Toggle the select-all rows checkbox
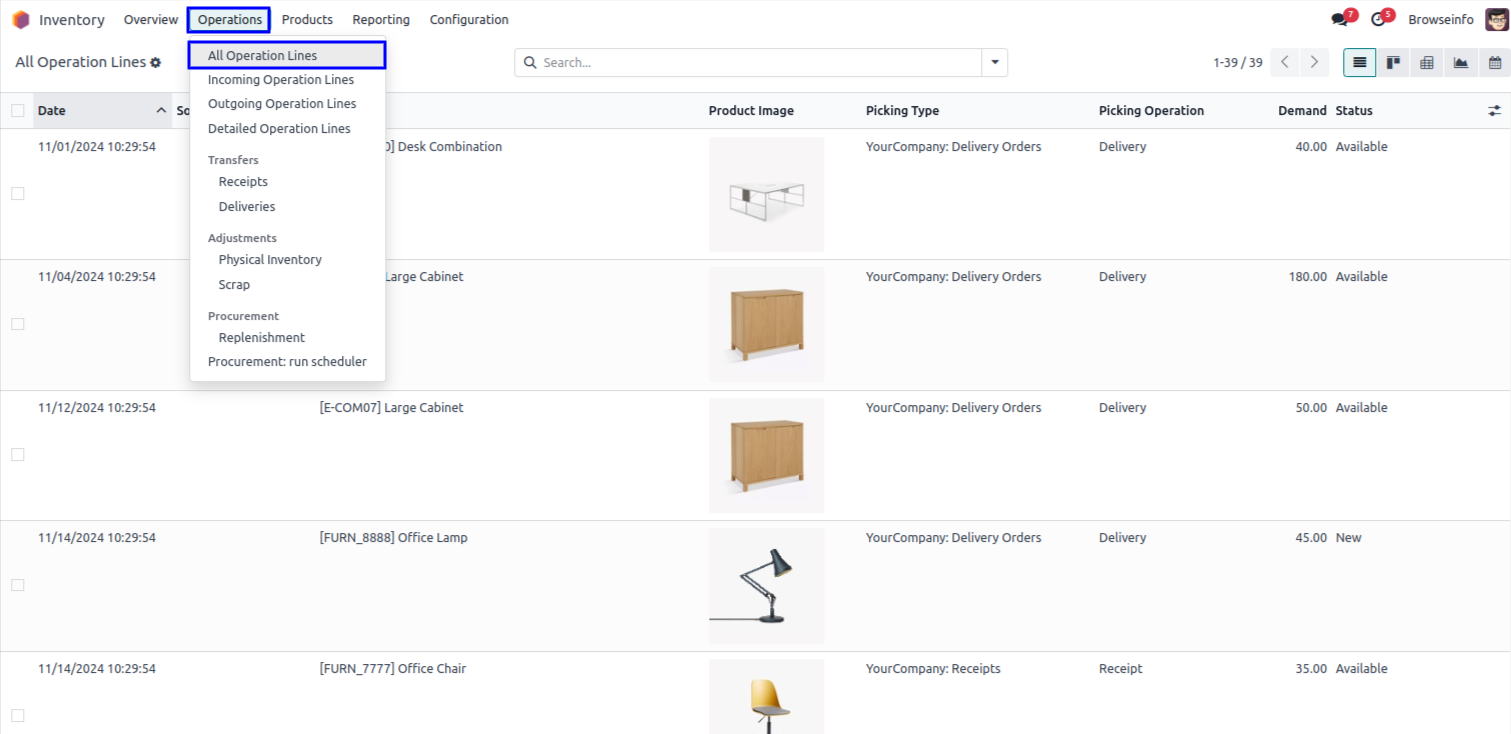1511x734 pixels. click(x=18, y=111)
